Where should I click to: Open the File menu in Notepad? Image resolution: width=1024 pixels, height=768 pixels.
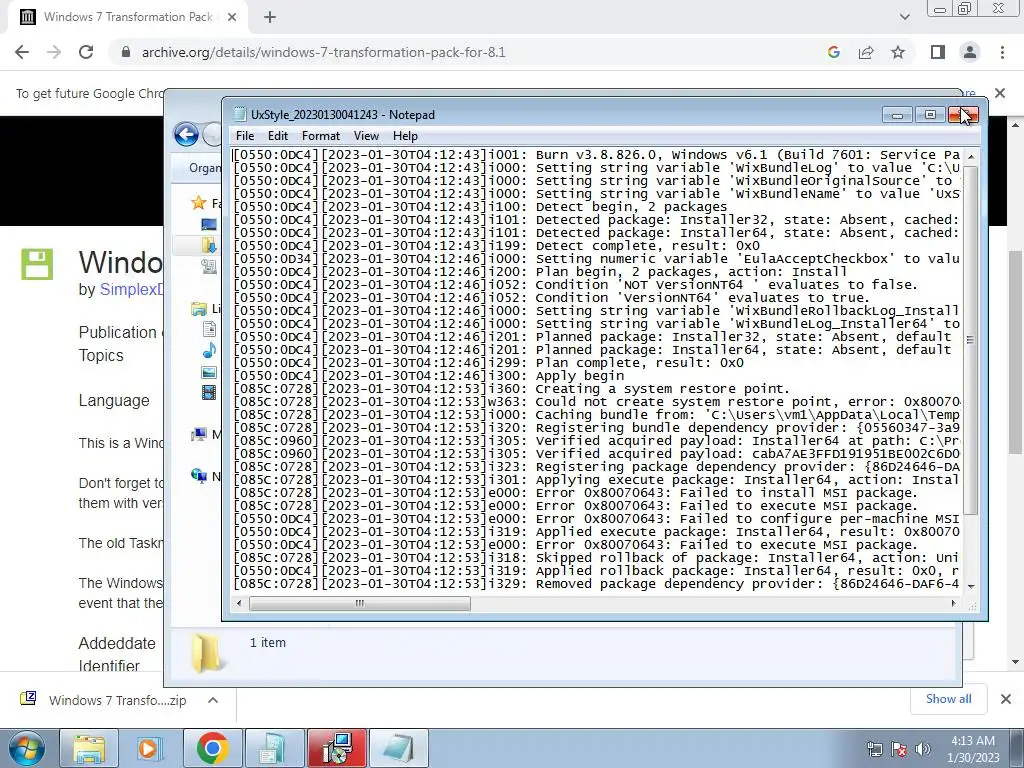pos(245,136)
